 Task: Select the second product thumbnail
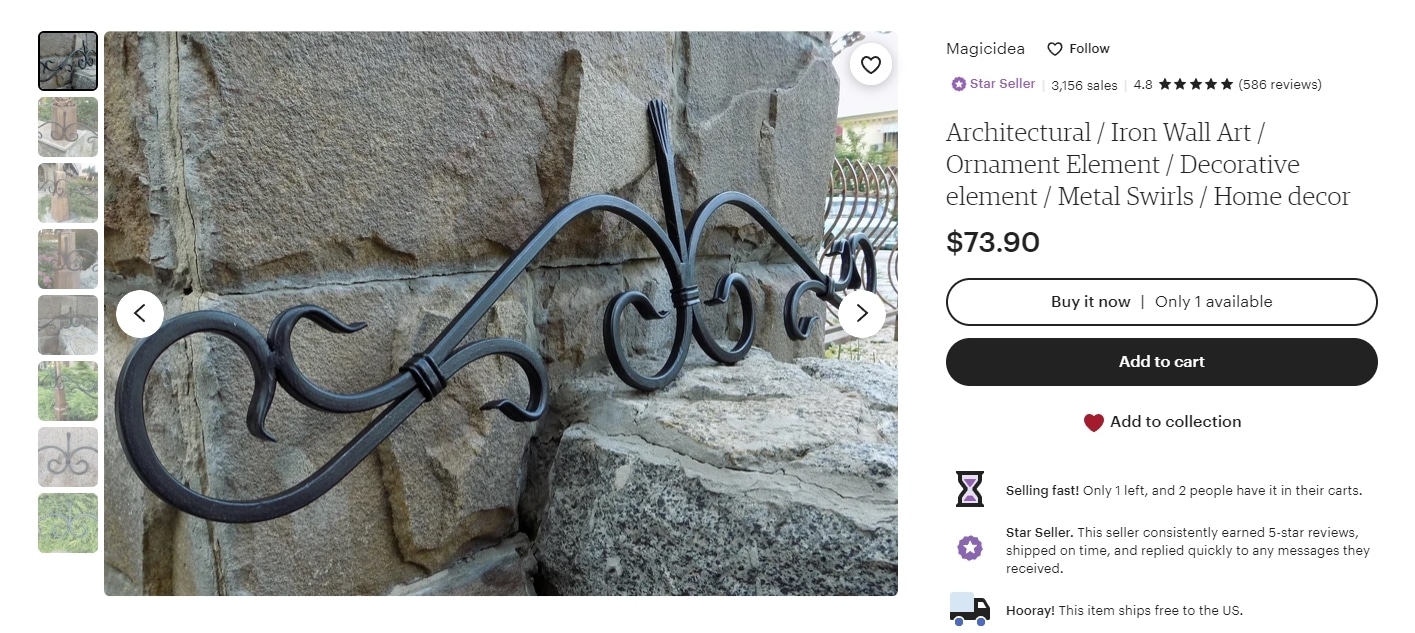[68, 127]
